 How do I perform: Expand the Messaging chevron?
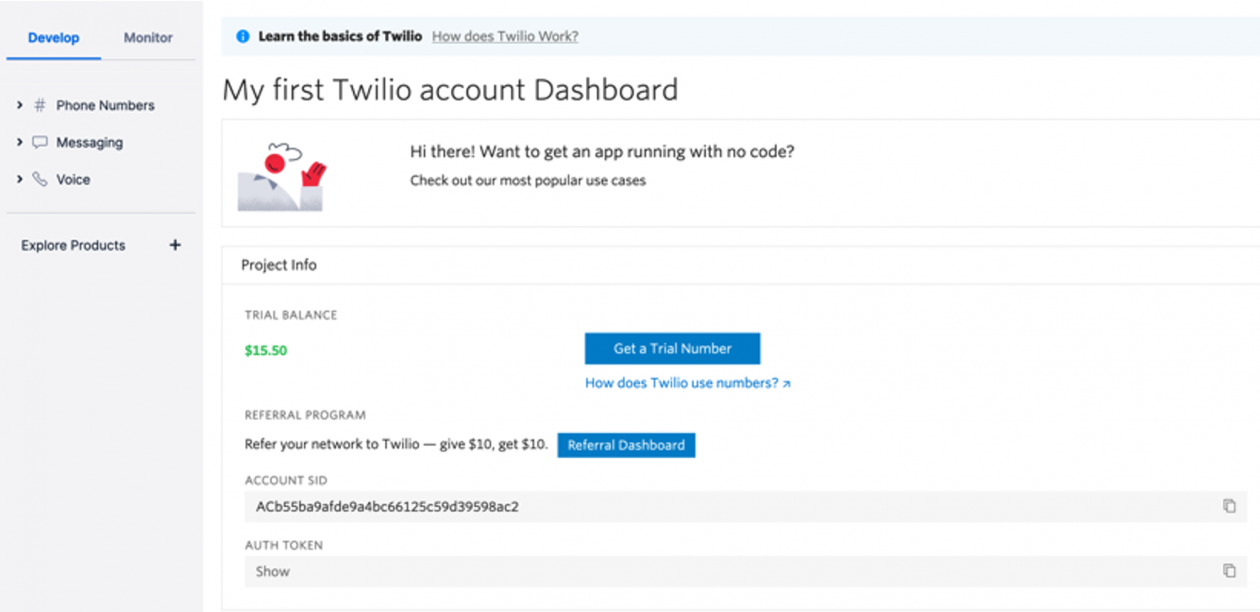(20, 142)
